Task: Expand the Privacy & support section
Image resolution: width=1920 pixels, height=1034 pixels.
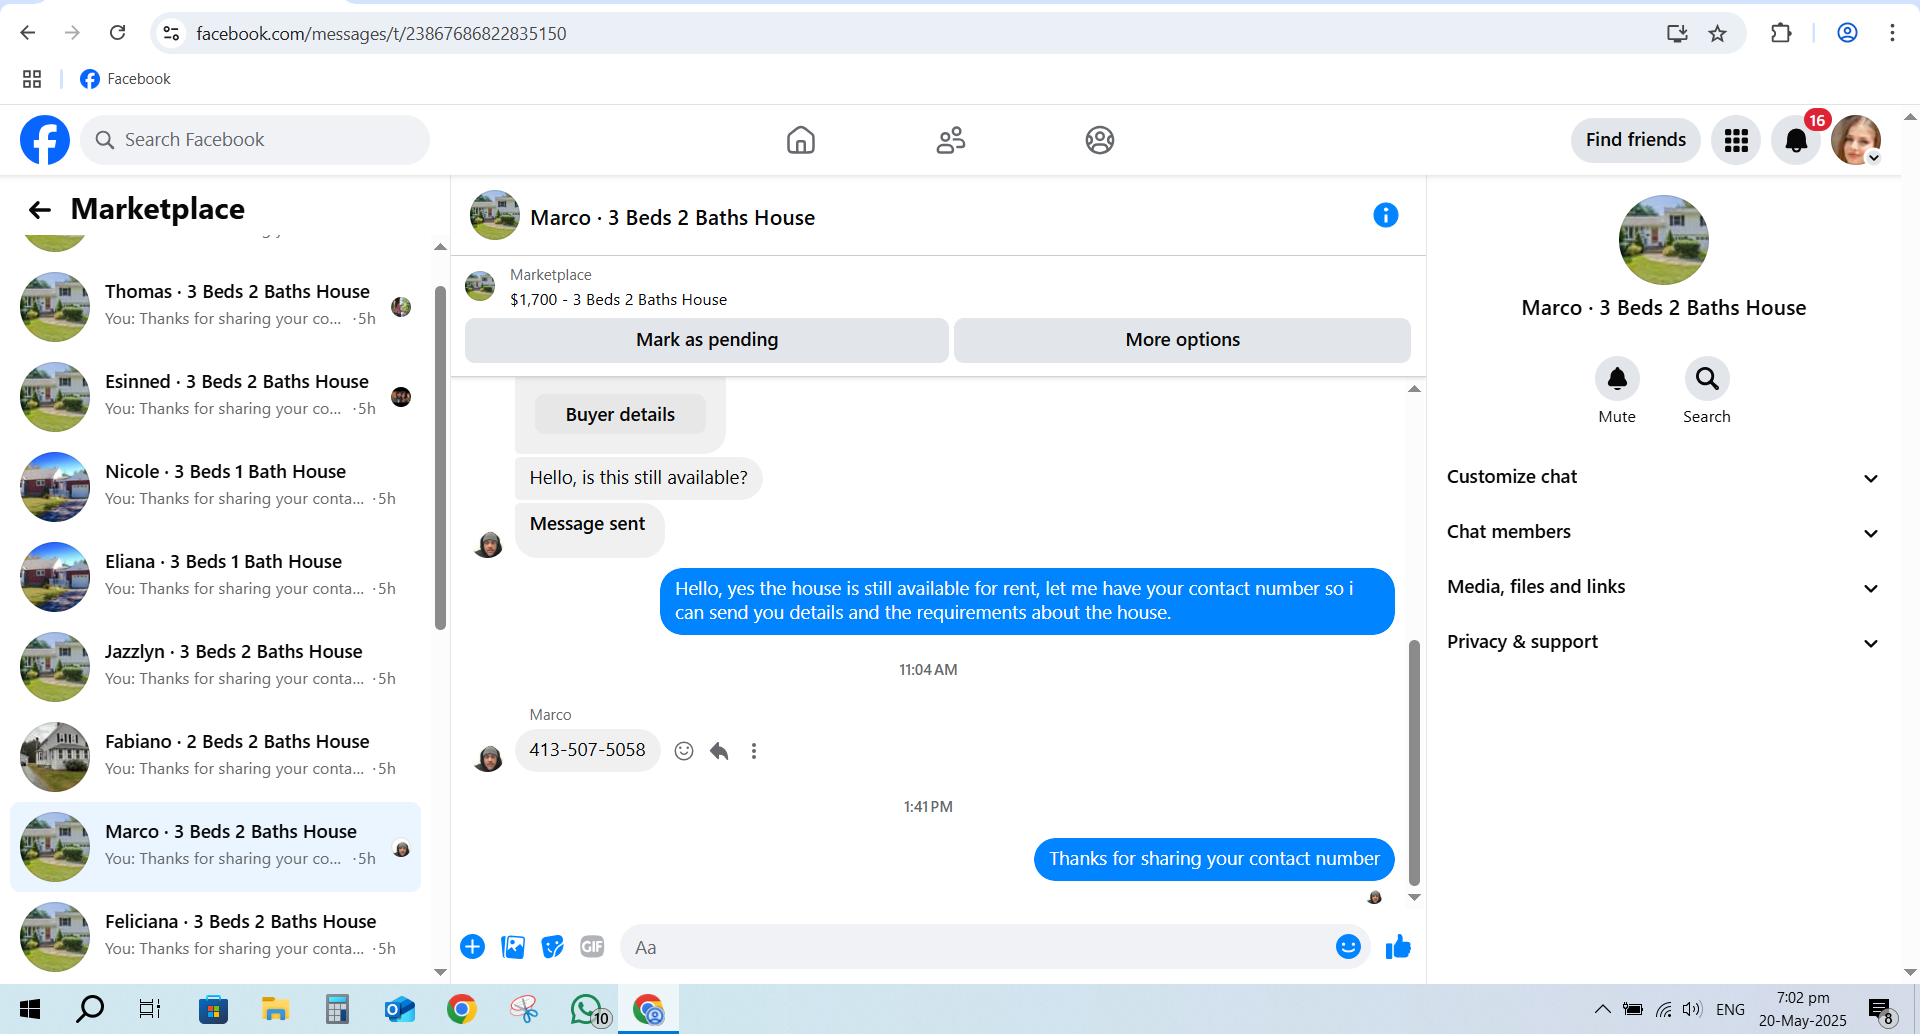Action: click(x=1663, y=642)
